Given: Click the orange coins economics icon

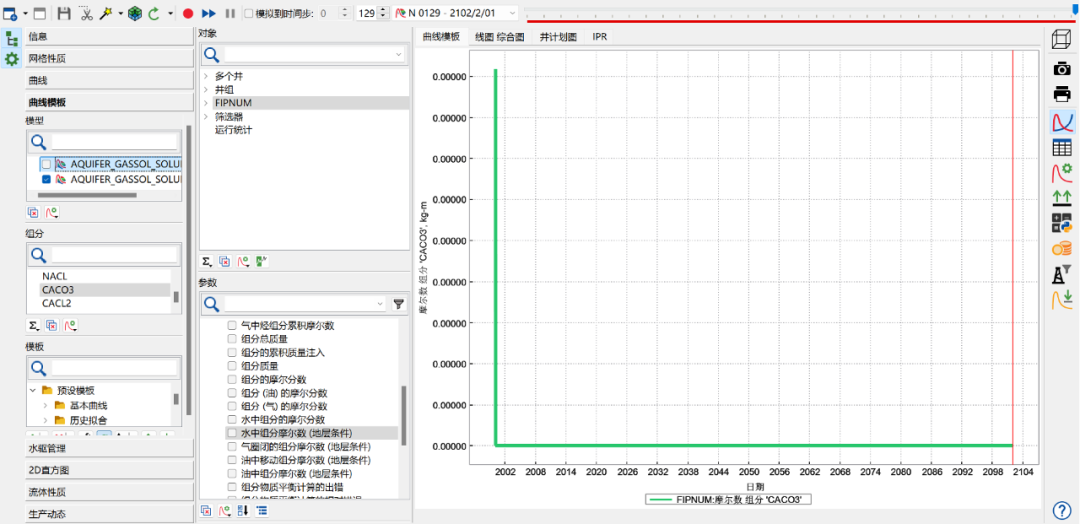Looking at the screenshot, I should pyautogui.click(x=1061, y=248).
